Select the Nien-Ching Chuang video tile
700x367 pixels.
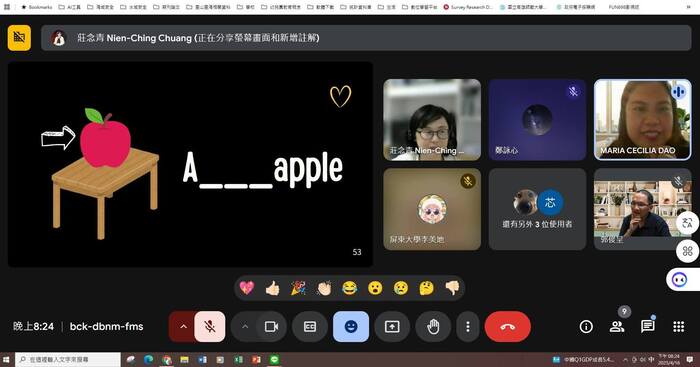(x=432, y=120)
